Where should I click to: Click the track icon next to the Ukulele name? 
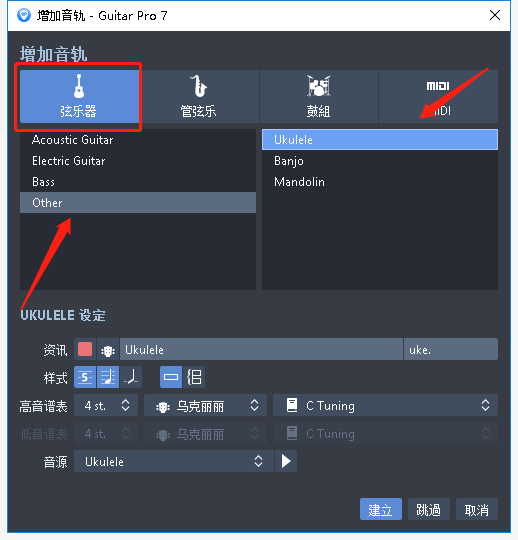pyautogui.click(x=108, y=349)
